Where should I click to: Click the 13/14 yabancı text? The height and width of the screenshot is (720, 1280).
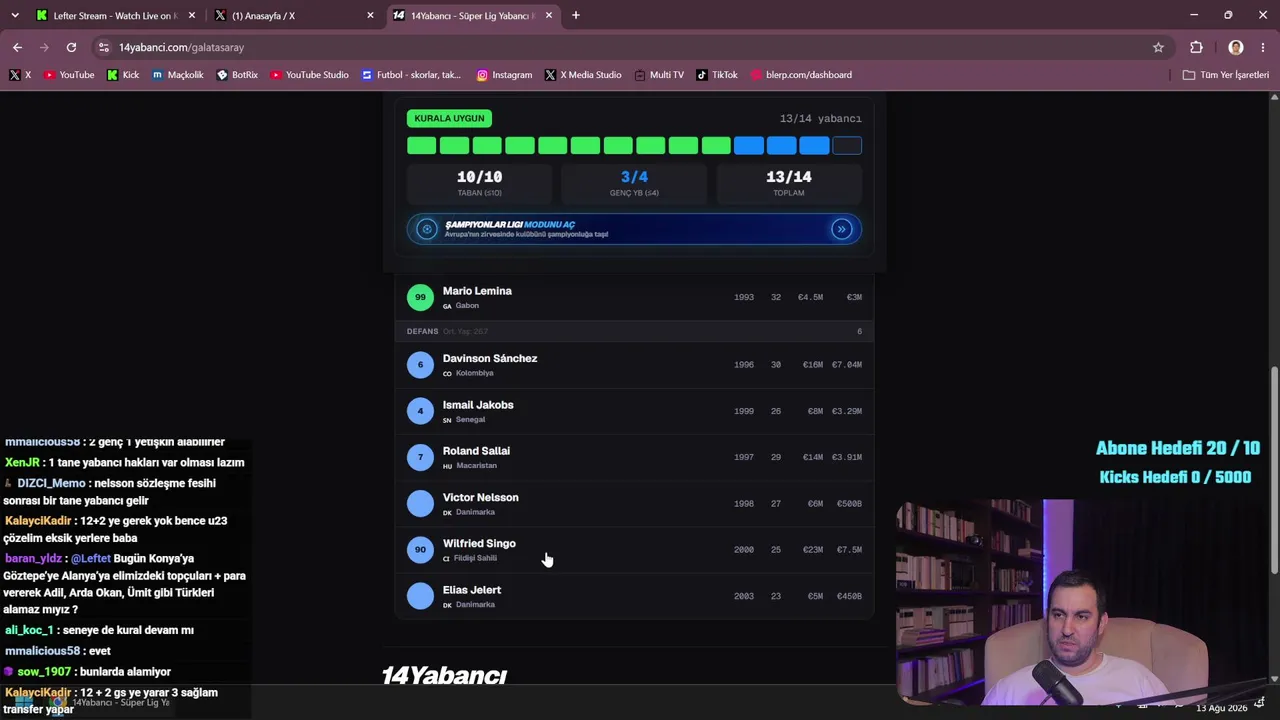tap(820, 118)
